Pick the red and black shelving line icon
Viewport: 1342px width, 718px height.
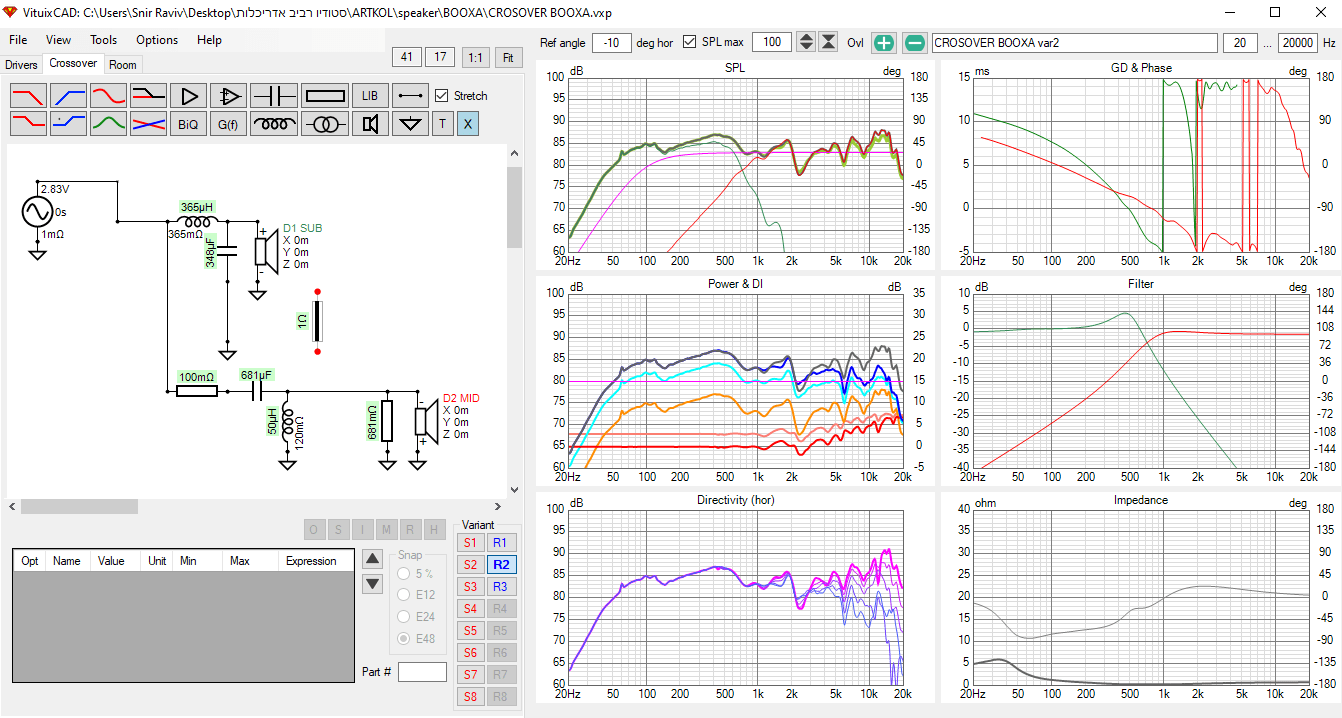click(x=148, y=96)
